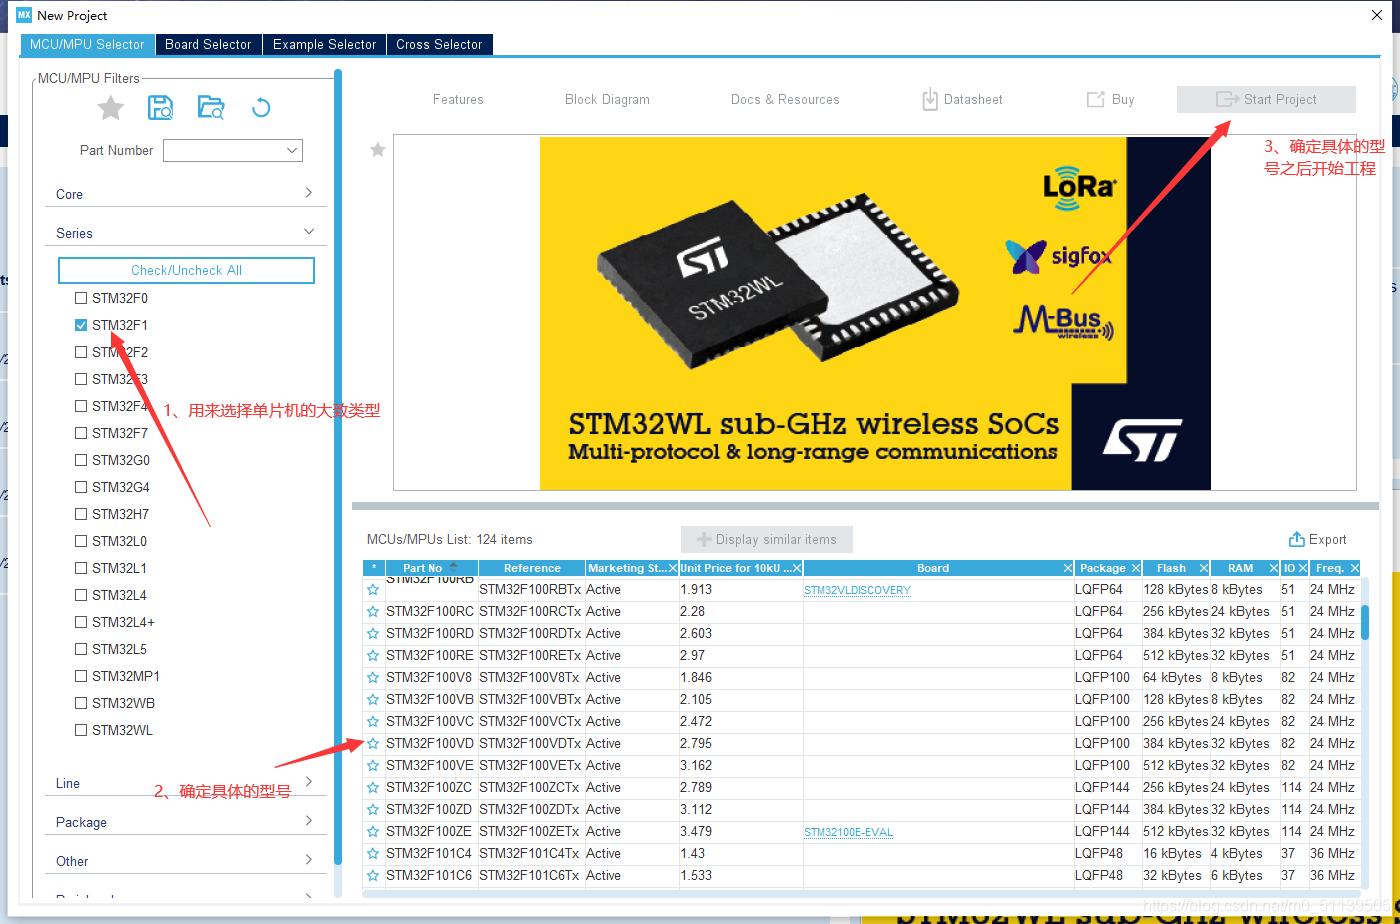The width and height of the screenshot is (1400, 924).
Task: Click the STM32WL promotional banner
Action: 875,313
